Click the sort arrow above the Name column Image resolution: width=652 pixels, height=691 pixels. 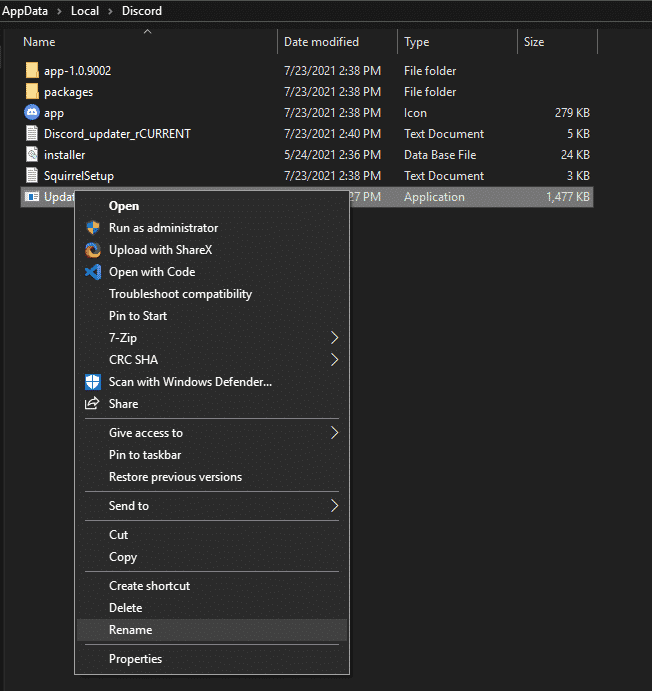[148, 32]
